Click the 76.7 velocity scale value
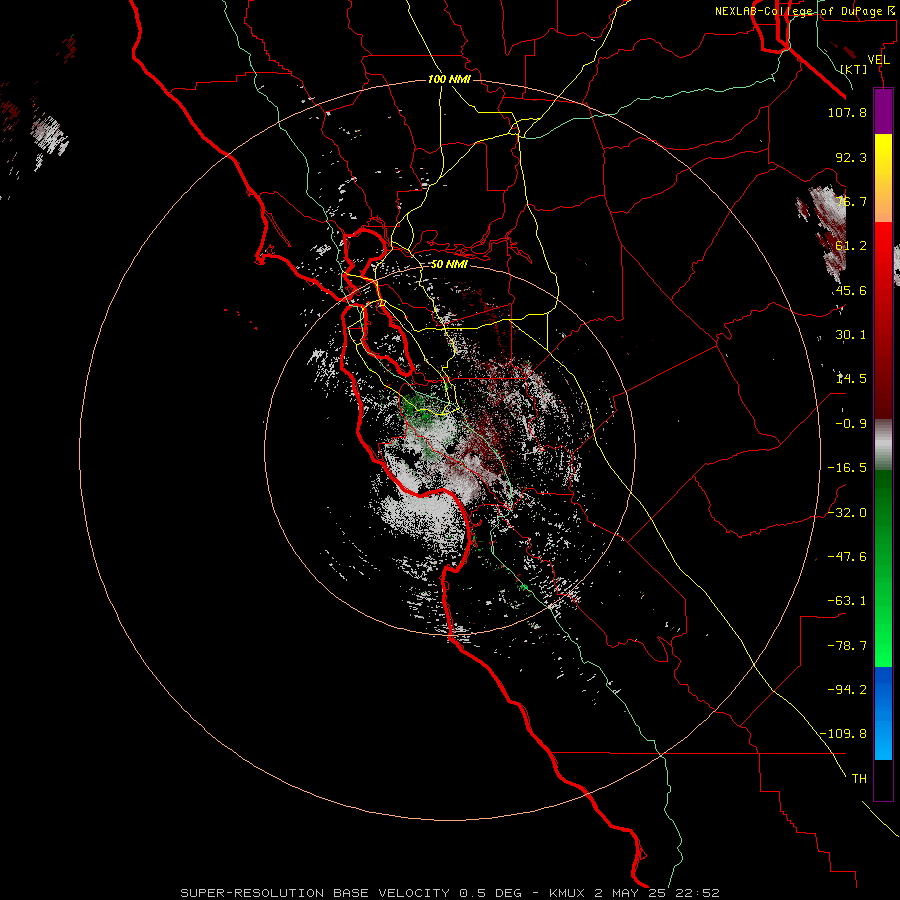The image size is (900, 900). point(851,201)
